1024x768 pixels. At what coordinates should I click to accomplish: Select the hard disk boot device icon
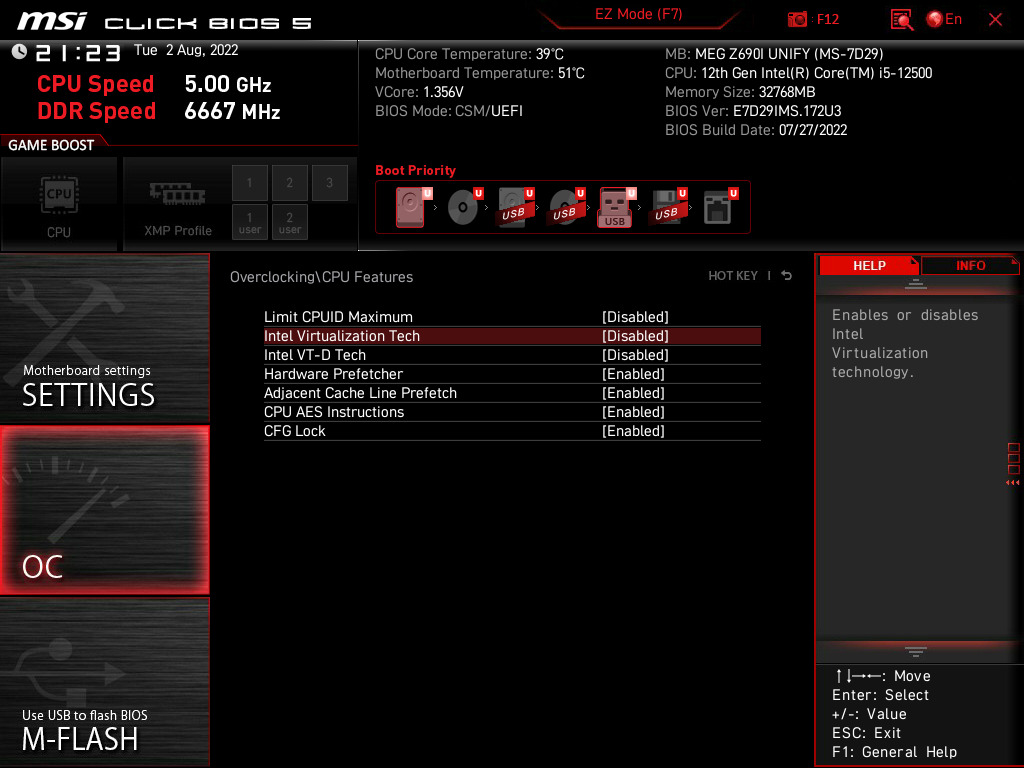tap(413, 207)
